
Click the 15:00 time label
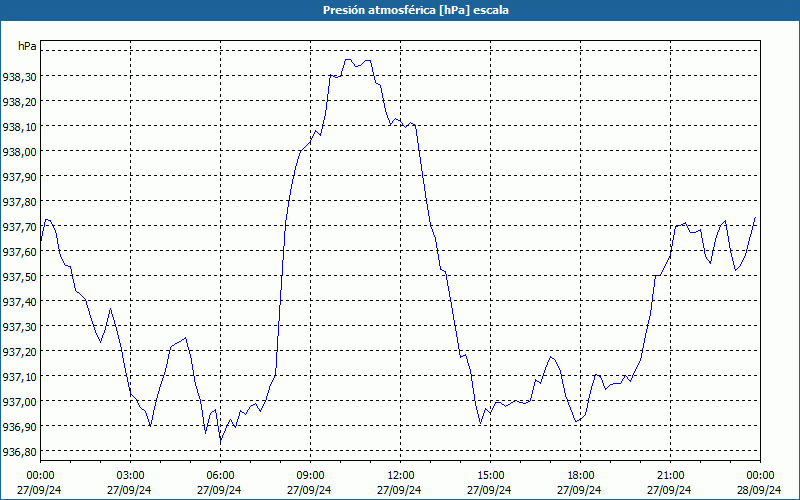[x=490, y=476]
